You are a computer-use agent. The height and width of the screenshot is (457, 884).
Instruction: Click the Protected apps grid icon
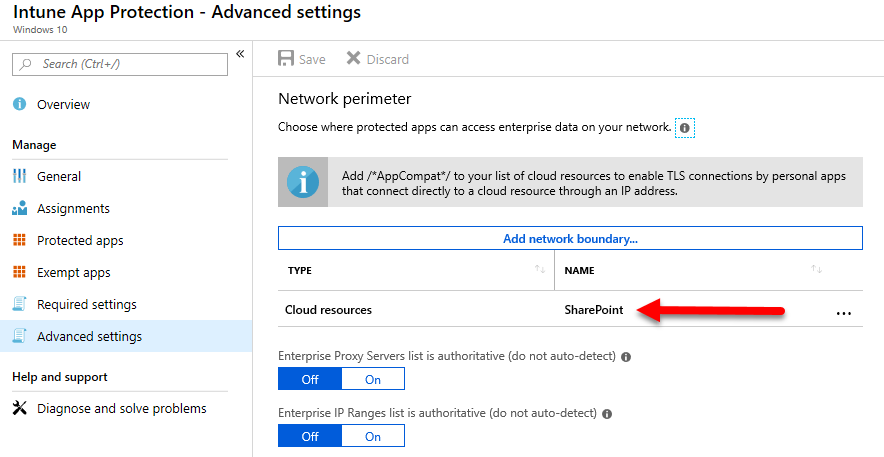pyautogui.click(x=19, y=241)
